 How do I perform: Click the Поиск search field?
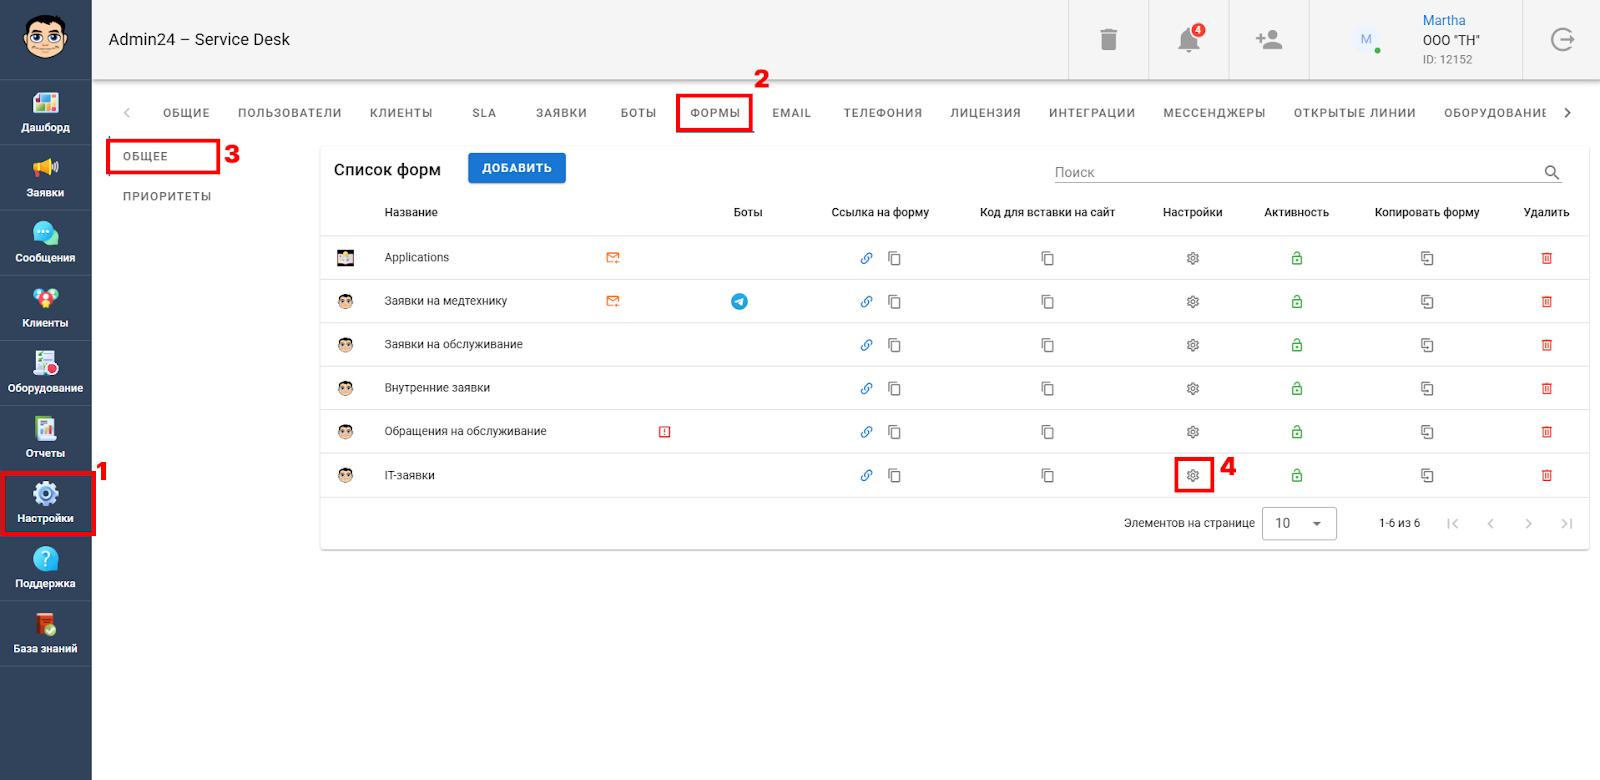coord(1295,172)
